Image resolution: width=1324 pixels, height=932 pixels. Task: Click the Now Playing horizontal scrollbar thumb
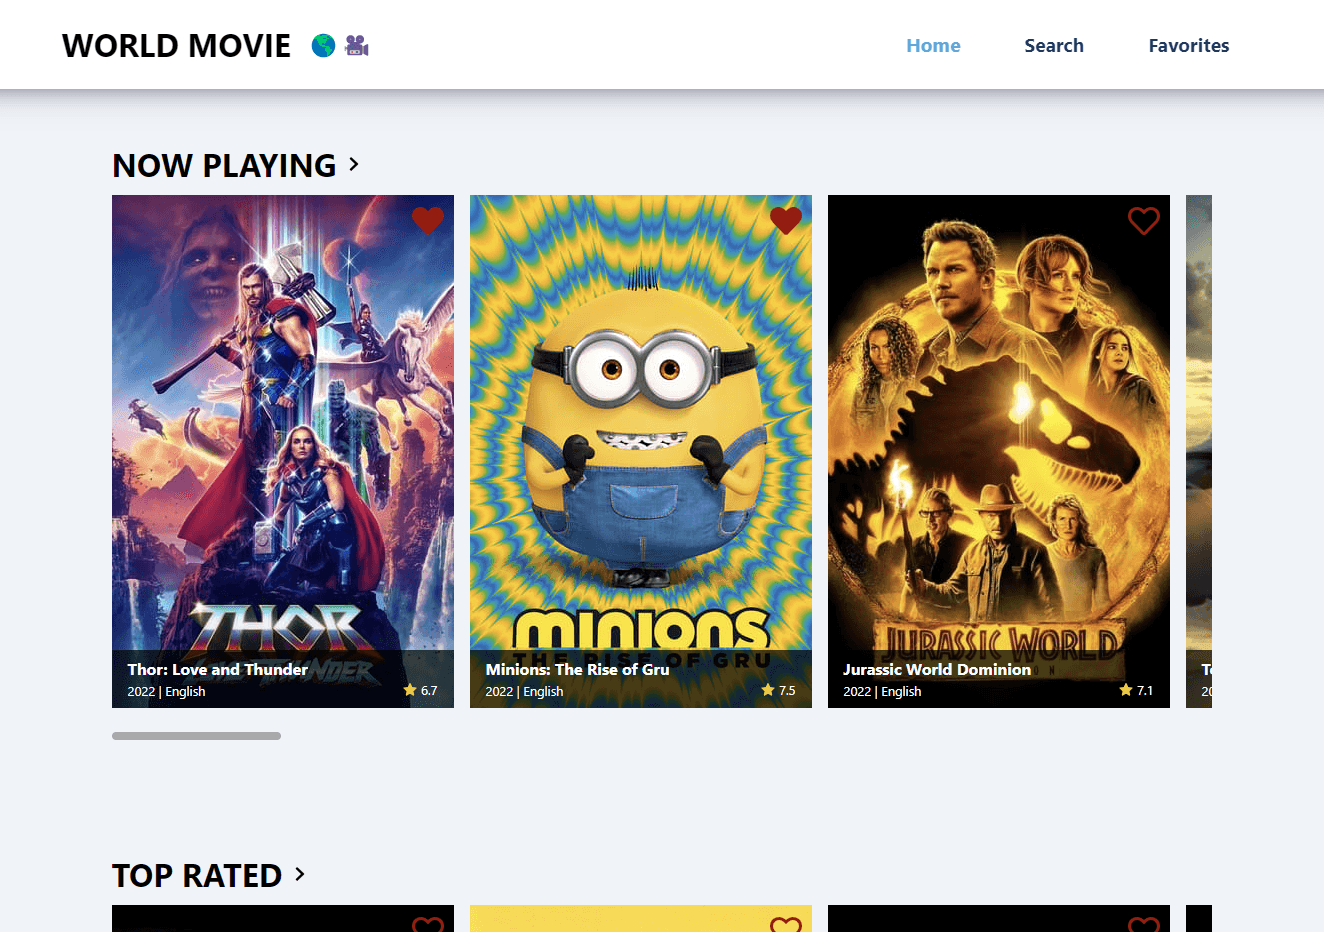point(196,736)
